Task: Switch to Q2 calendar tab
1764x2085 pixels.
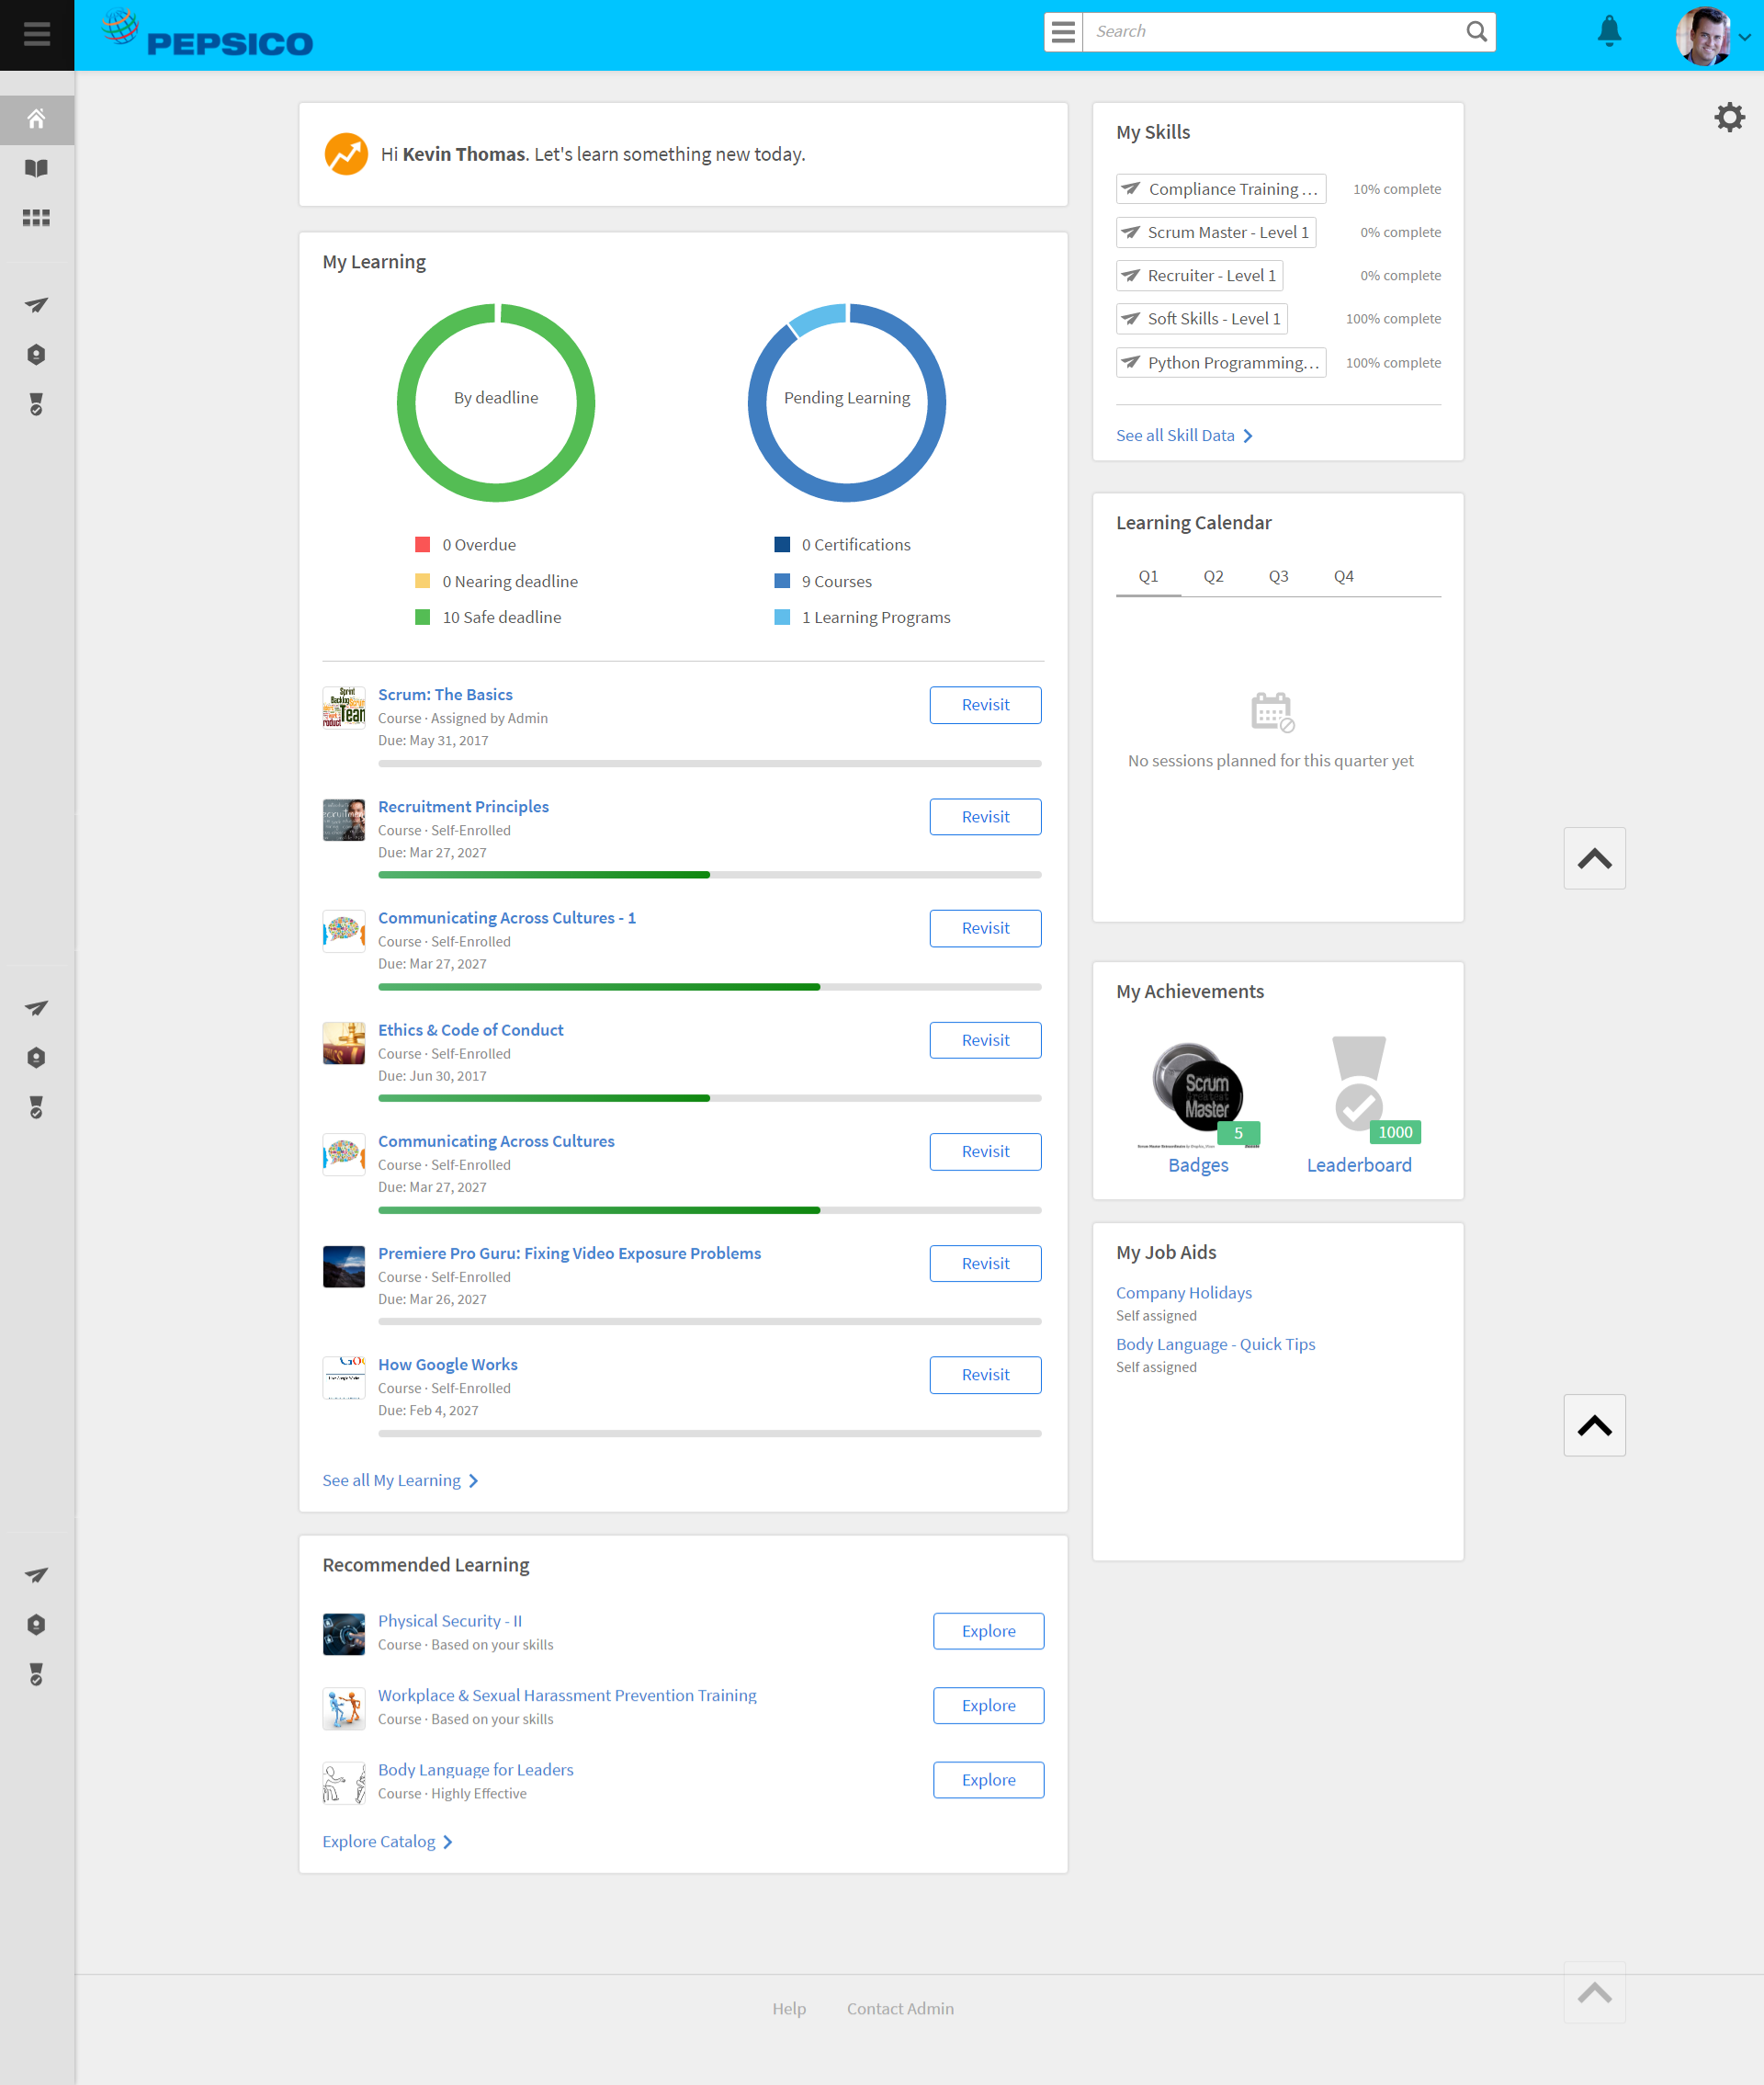Action: (x=1213, y=576)
